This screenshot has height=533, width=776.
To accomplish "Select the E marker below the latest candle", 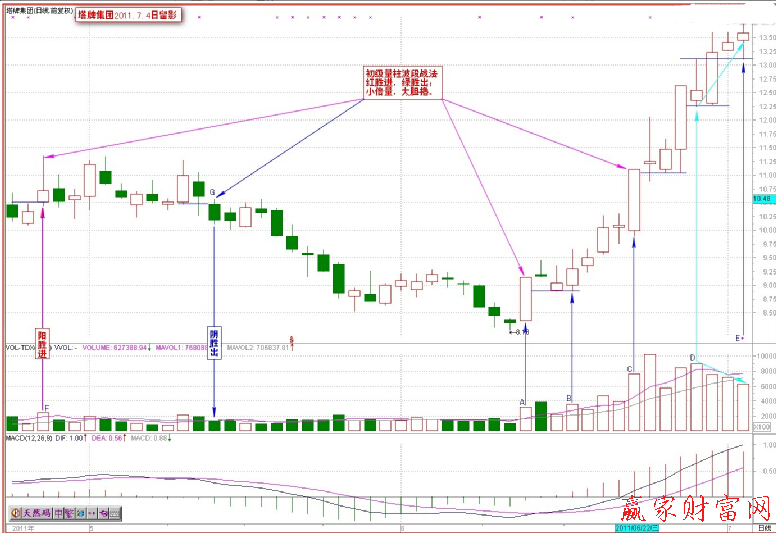I will point(738,338).
